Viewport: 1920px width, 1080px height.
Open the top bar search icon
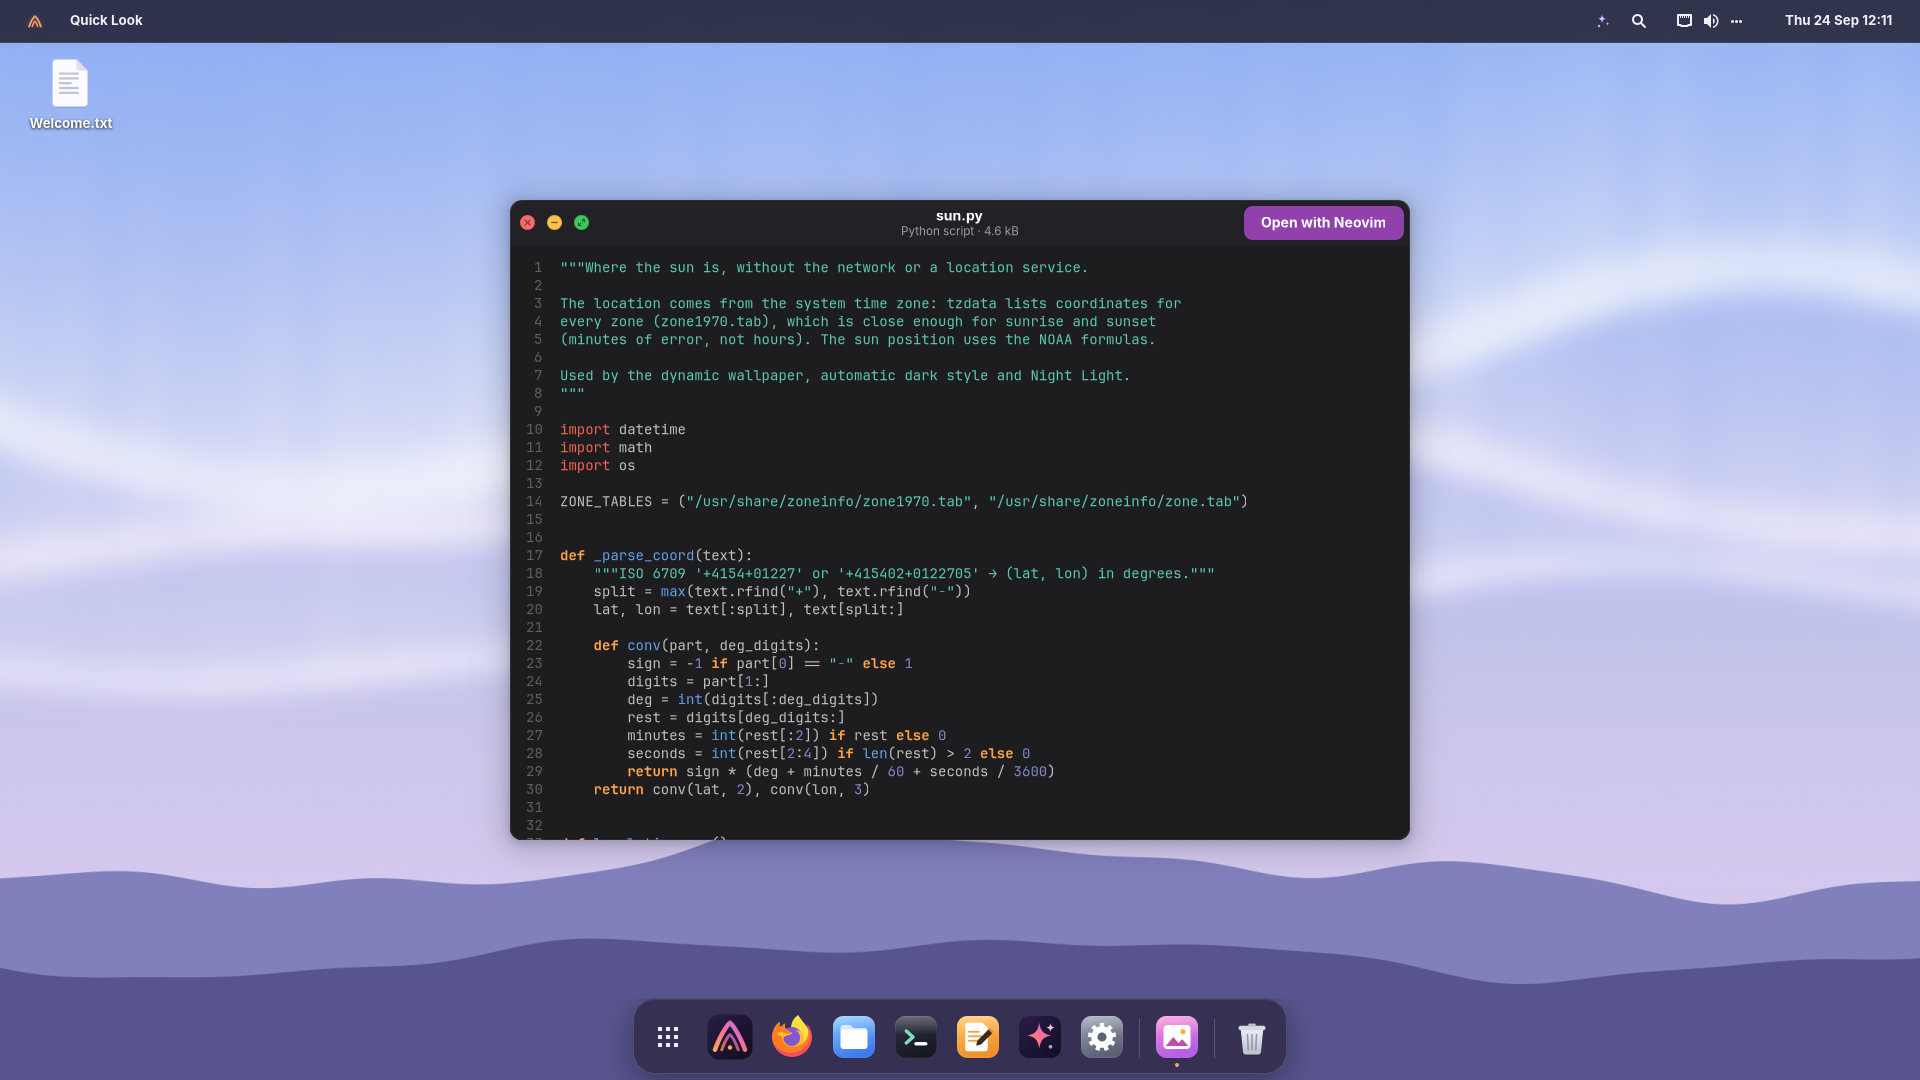click(1639, 21)
